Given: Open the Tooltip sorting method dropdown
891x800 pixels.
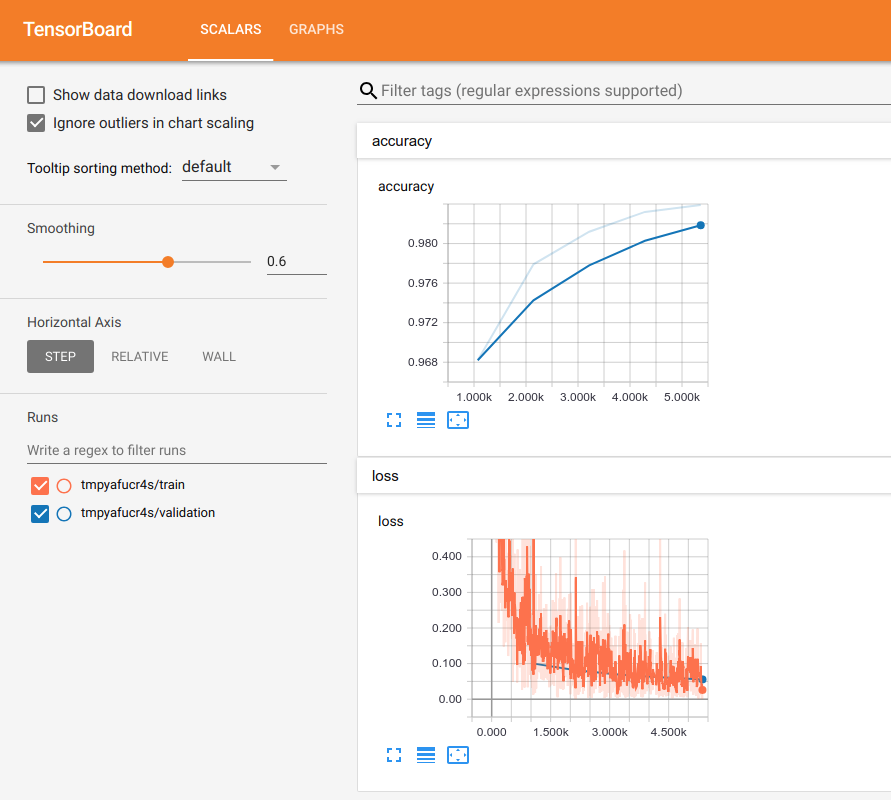Looking at the screenshot, I should (x=234, y=168).
